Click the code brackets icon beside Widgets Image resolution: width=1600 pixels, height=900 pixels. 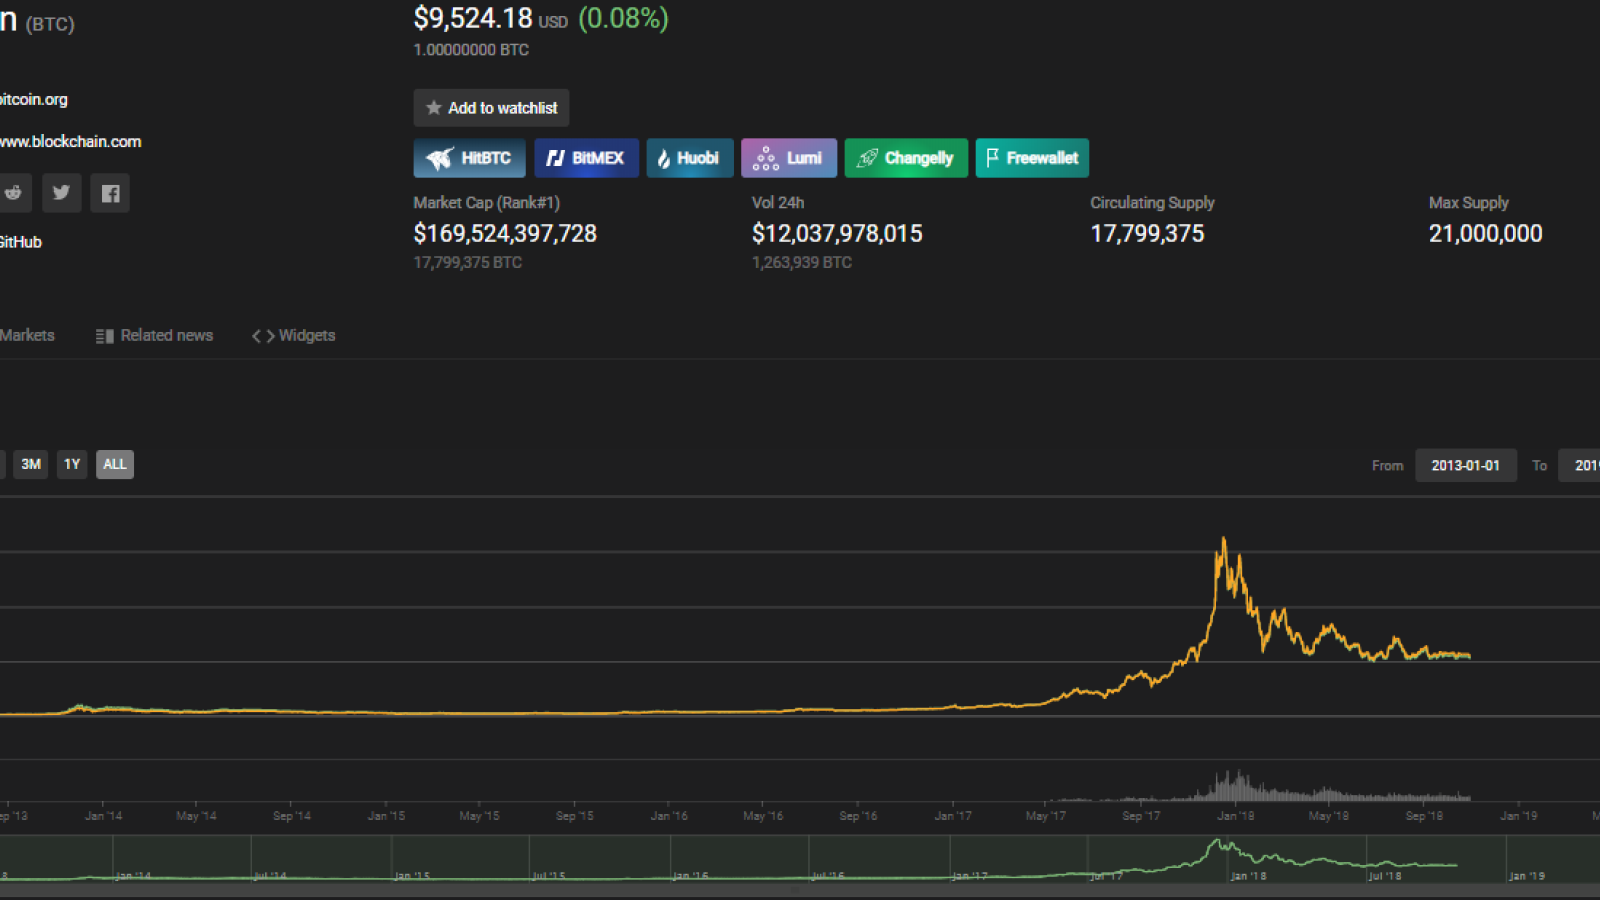pyautogui.click(x=263, y=336)
